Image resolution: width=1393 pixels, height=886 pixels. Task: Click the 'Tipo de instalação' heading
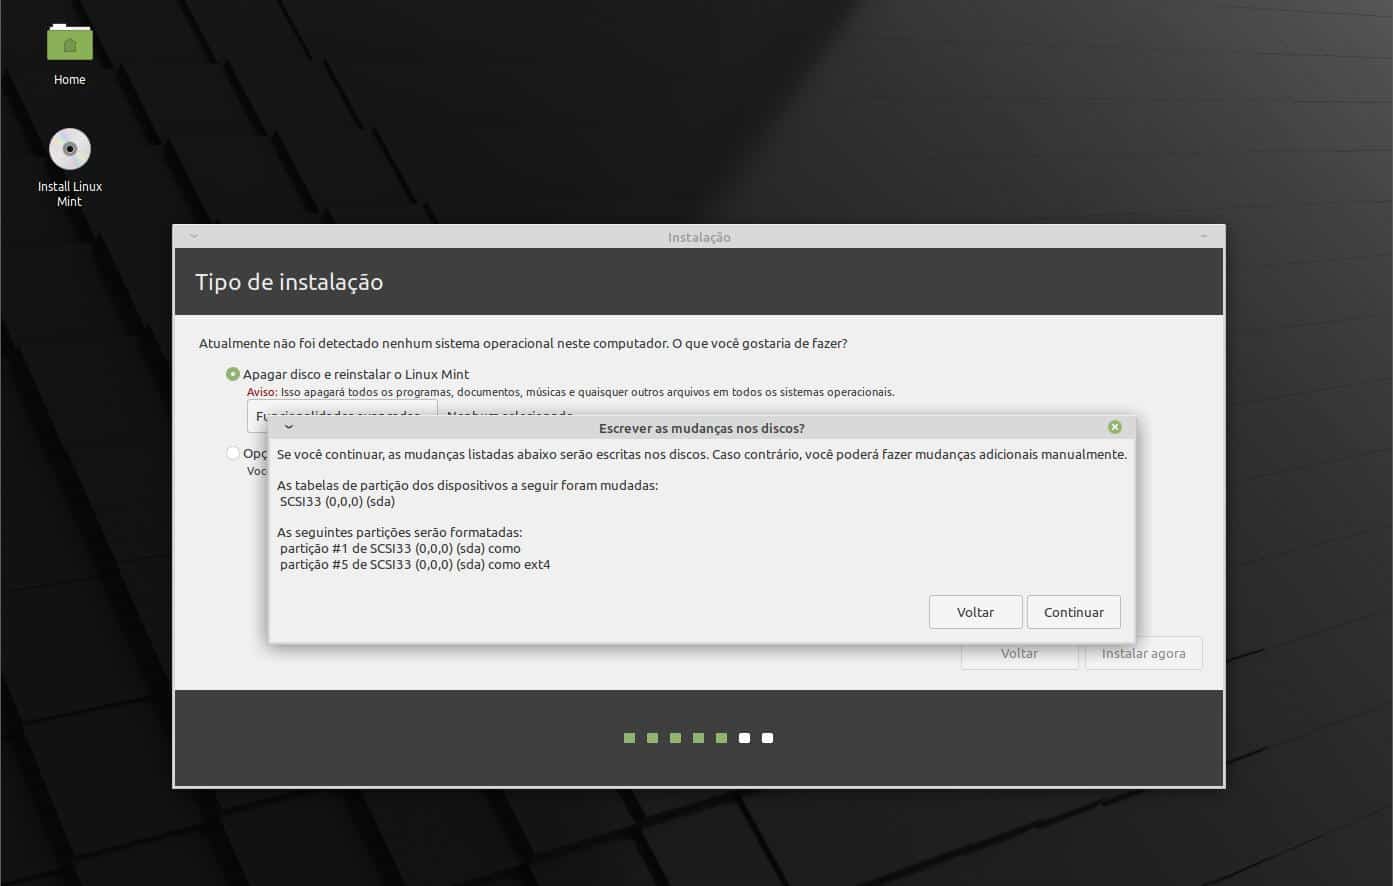click(289, 282)
